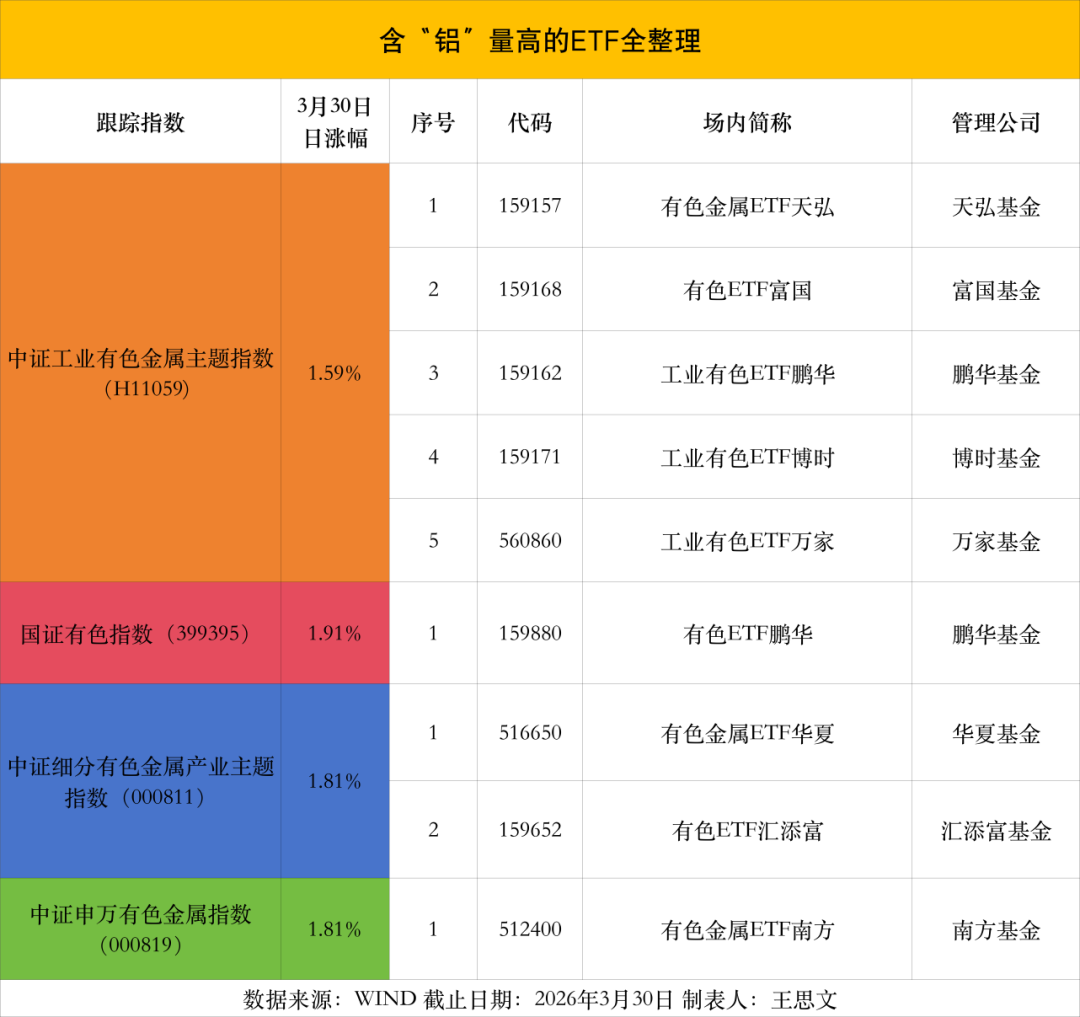Click ETF code 159157
Viewport: 1080px width, 1017px height.
click(x=530, y=206)
